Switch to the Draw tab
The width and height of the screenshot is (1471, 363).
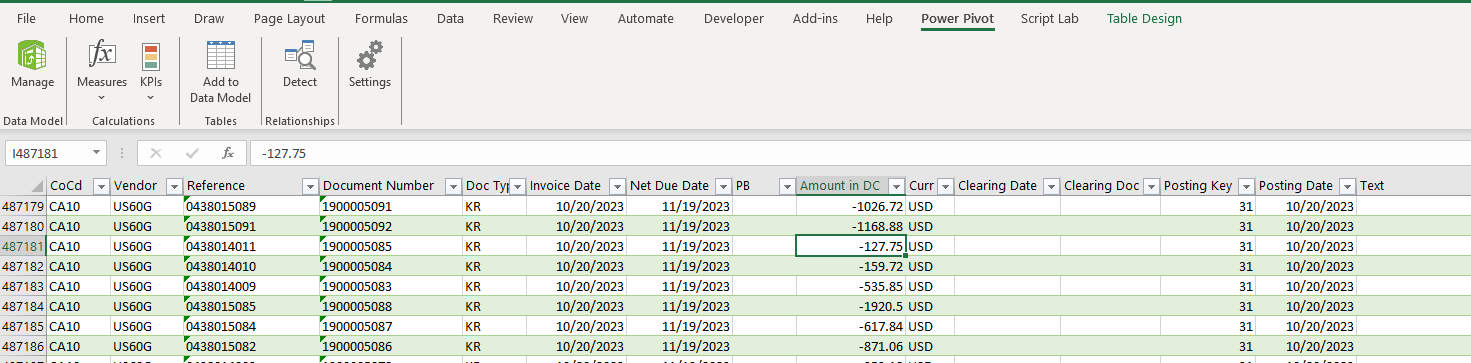pos(209,19)
